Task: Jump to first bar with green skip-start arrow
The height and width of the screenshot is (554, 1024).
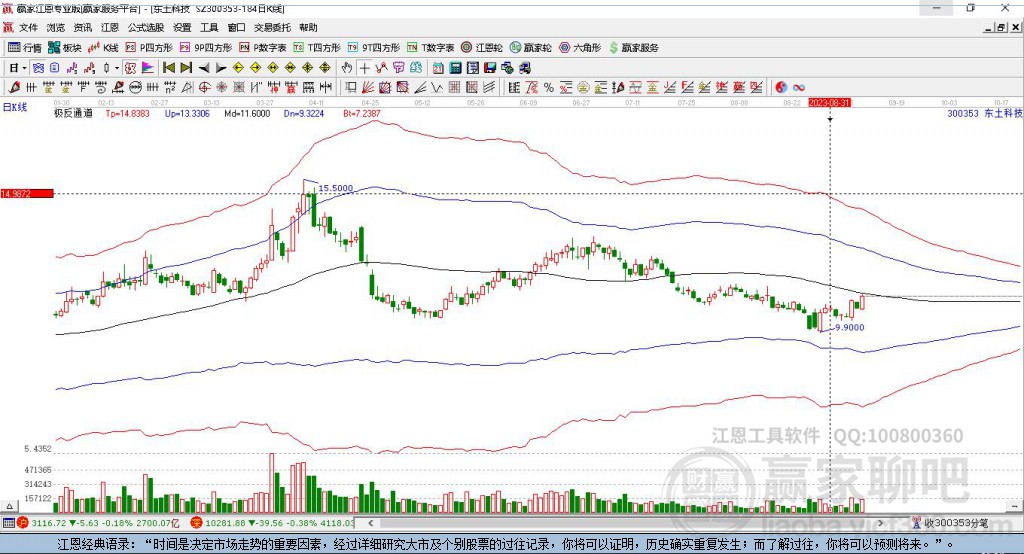Action: 168,68
